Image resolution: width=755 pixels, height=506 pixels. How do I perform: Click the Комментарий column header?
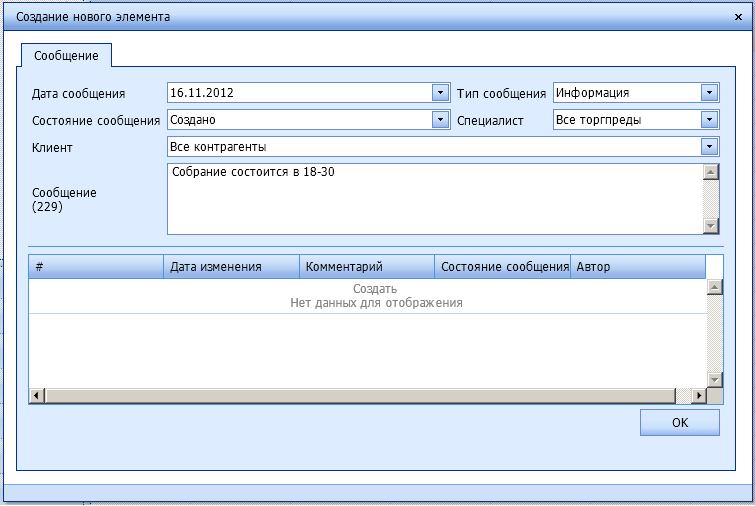click(x=367, y=267)
